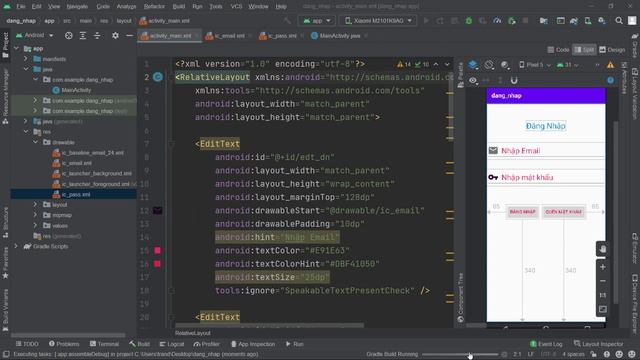Switch editor to Design view mode
Screen dimensions: 640x360
tap(612, 50)
